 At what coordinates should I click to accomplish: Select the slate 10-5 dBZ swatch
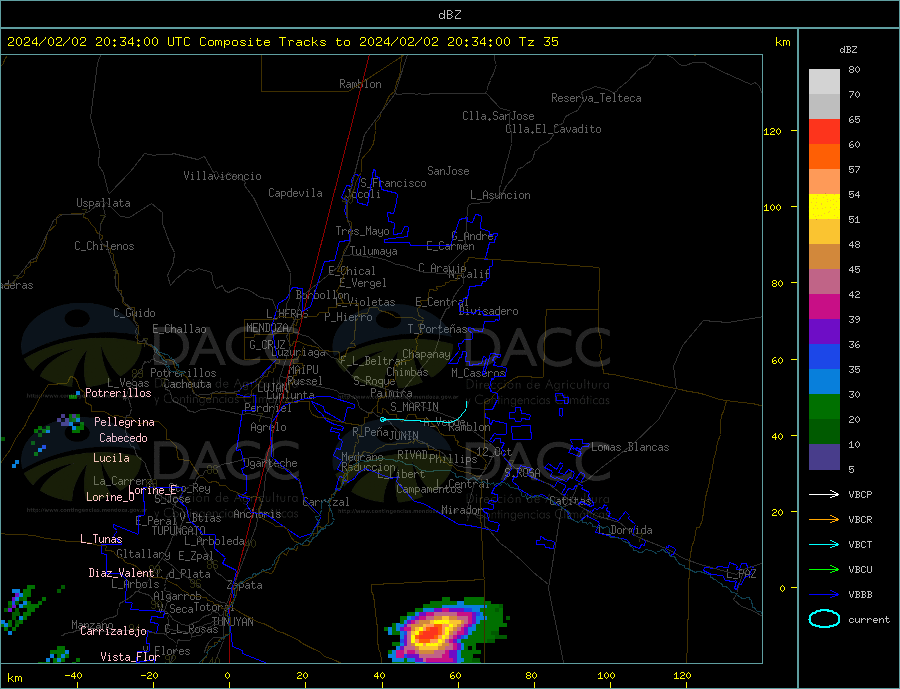point(824,457)
